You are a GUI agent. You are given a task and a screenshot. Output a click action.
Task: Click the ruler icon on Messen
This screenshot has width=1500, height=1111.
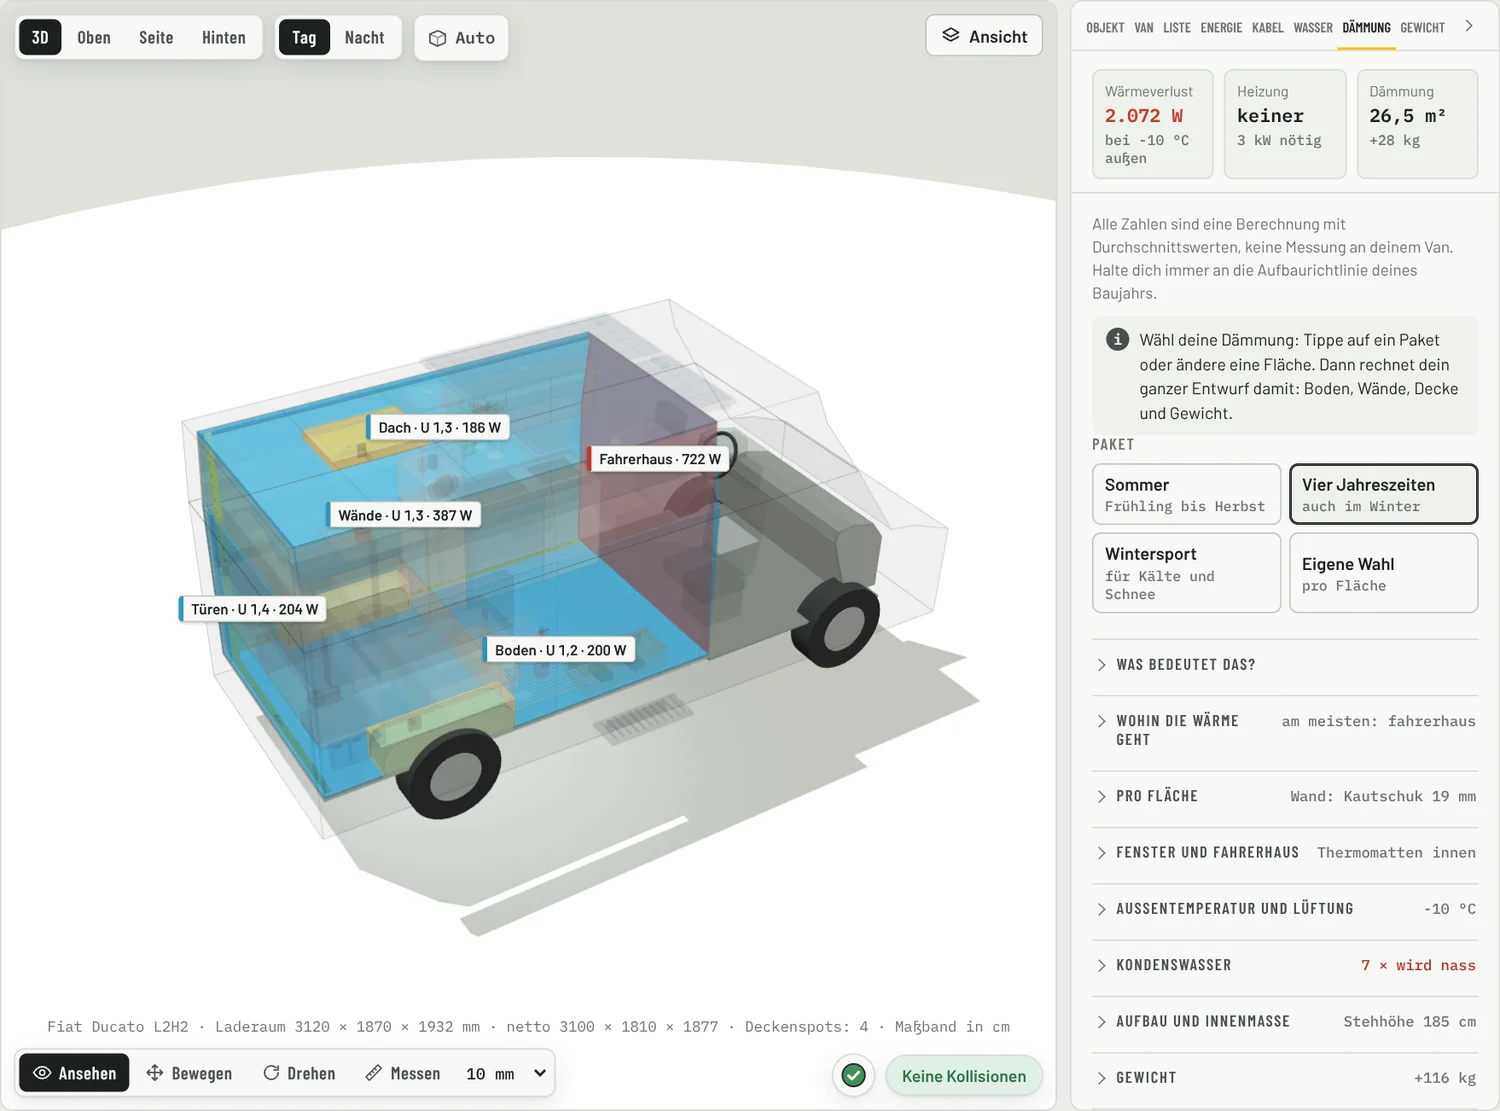pyautogui.click(x=373, y=1073)
